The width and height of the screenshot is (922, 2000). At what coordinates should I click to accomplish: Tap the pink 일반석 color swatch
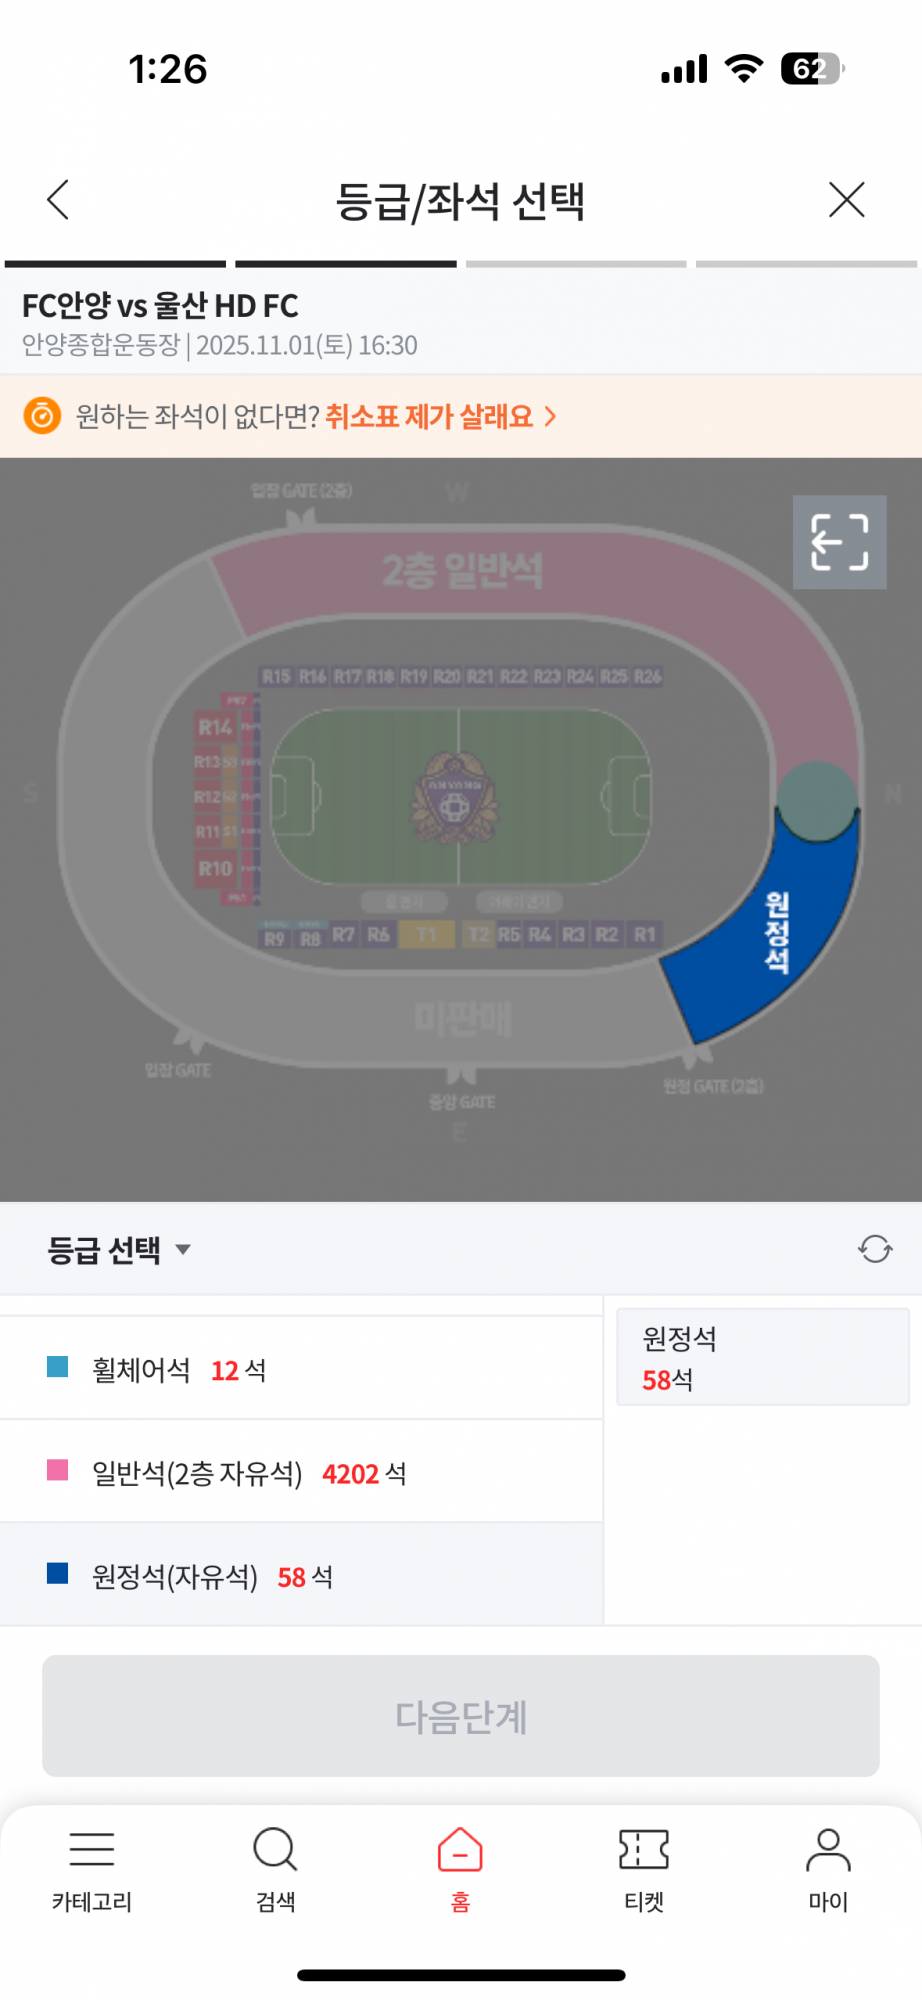click(58, 1470)
